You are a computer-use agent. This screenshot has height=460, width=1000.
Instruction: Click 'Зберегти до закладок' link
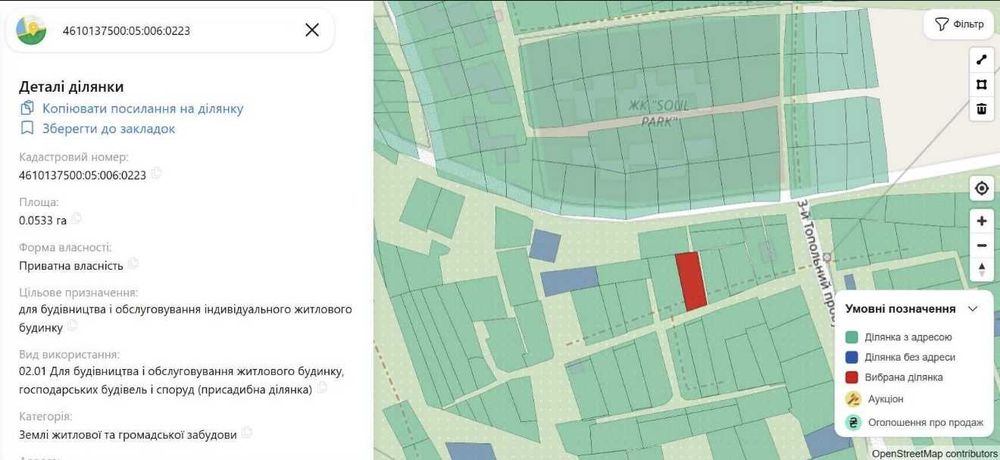click(108, 129)
